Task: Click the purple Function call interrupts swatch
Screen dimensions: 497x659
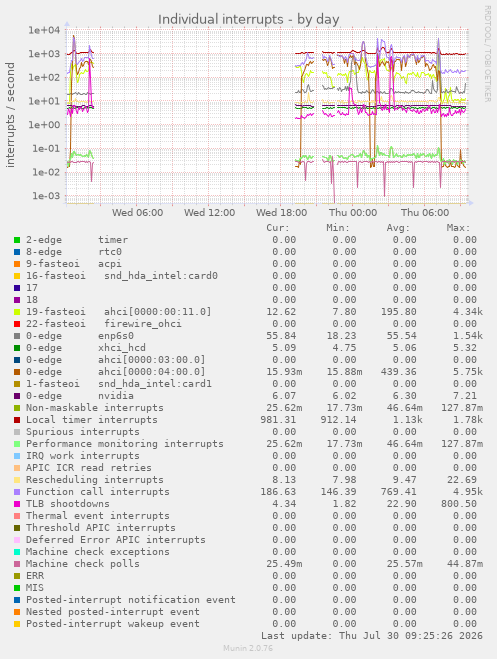Action: [17, 492]
